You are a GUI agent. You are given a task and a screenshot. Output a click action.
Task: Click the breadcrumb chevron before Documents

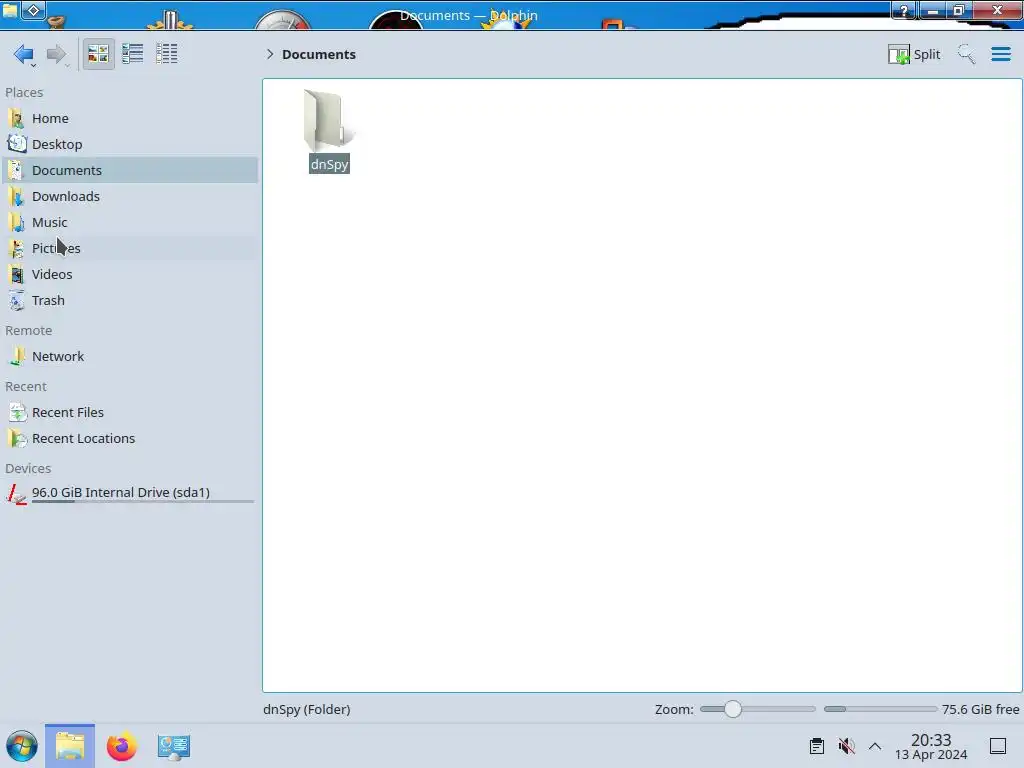pos(270,54)
